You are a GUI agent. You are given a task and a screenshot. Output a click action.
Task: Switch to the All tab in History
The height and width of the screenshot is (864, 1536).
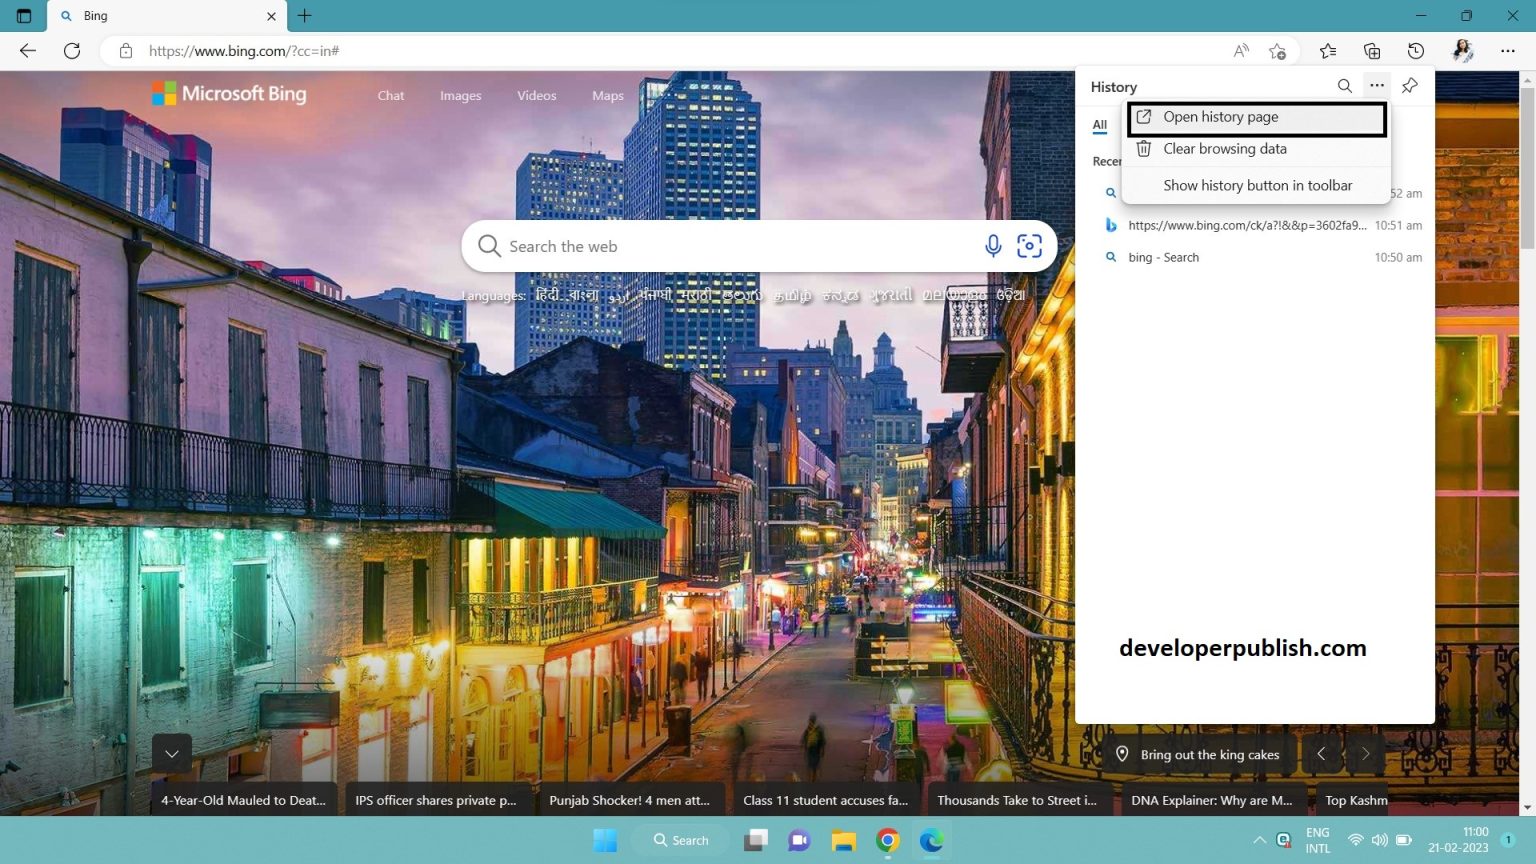pos(1099,125)
